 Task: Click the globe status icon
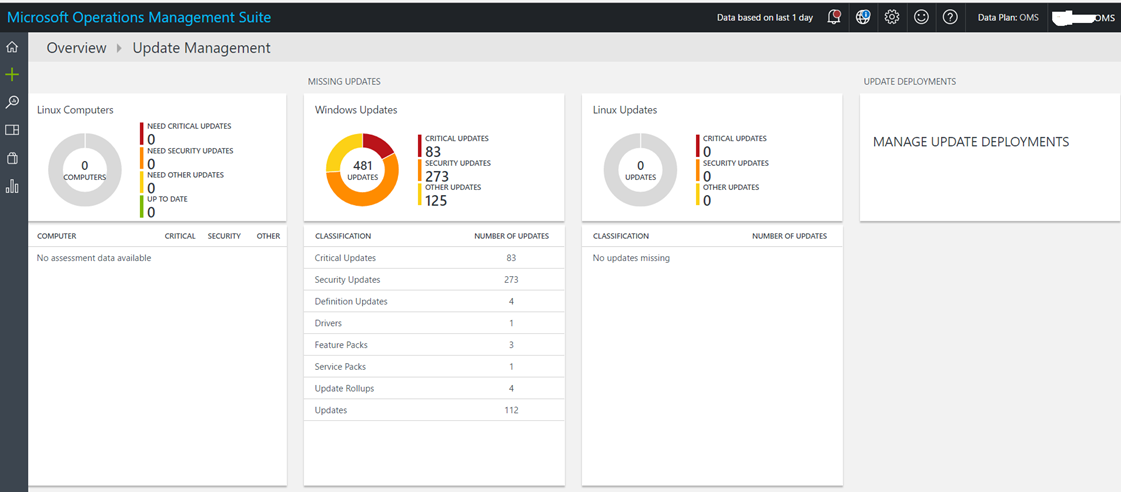[863, 17]
